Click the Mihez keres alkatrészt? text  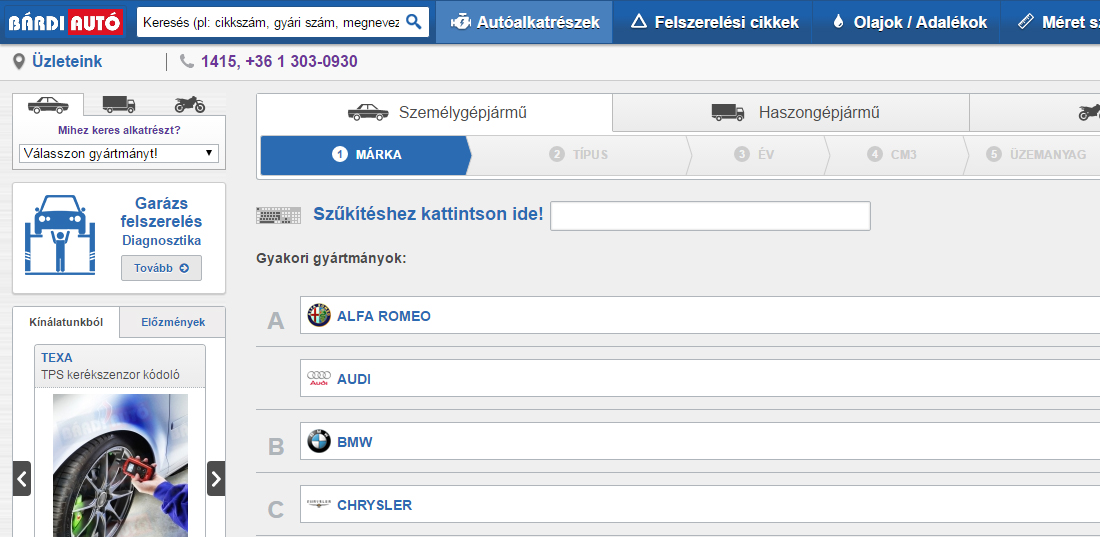coord(119,130)
